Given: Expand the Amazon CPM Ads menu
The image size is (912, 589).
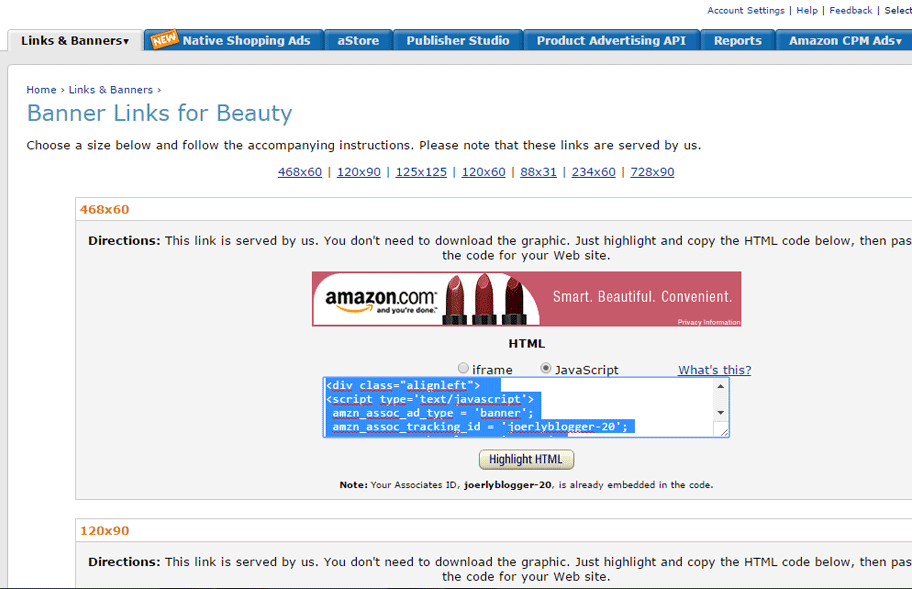Looking at the screenshot, I should (x=845, y=41).
